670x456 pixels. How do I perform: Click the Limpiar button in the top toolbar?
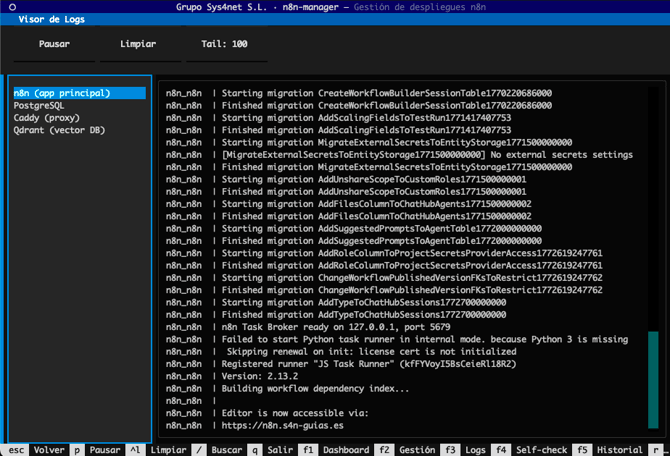[x=138, y=45]
